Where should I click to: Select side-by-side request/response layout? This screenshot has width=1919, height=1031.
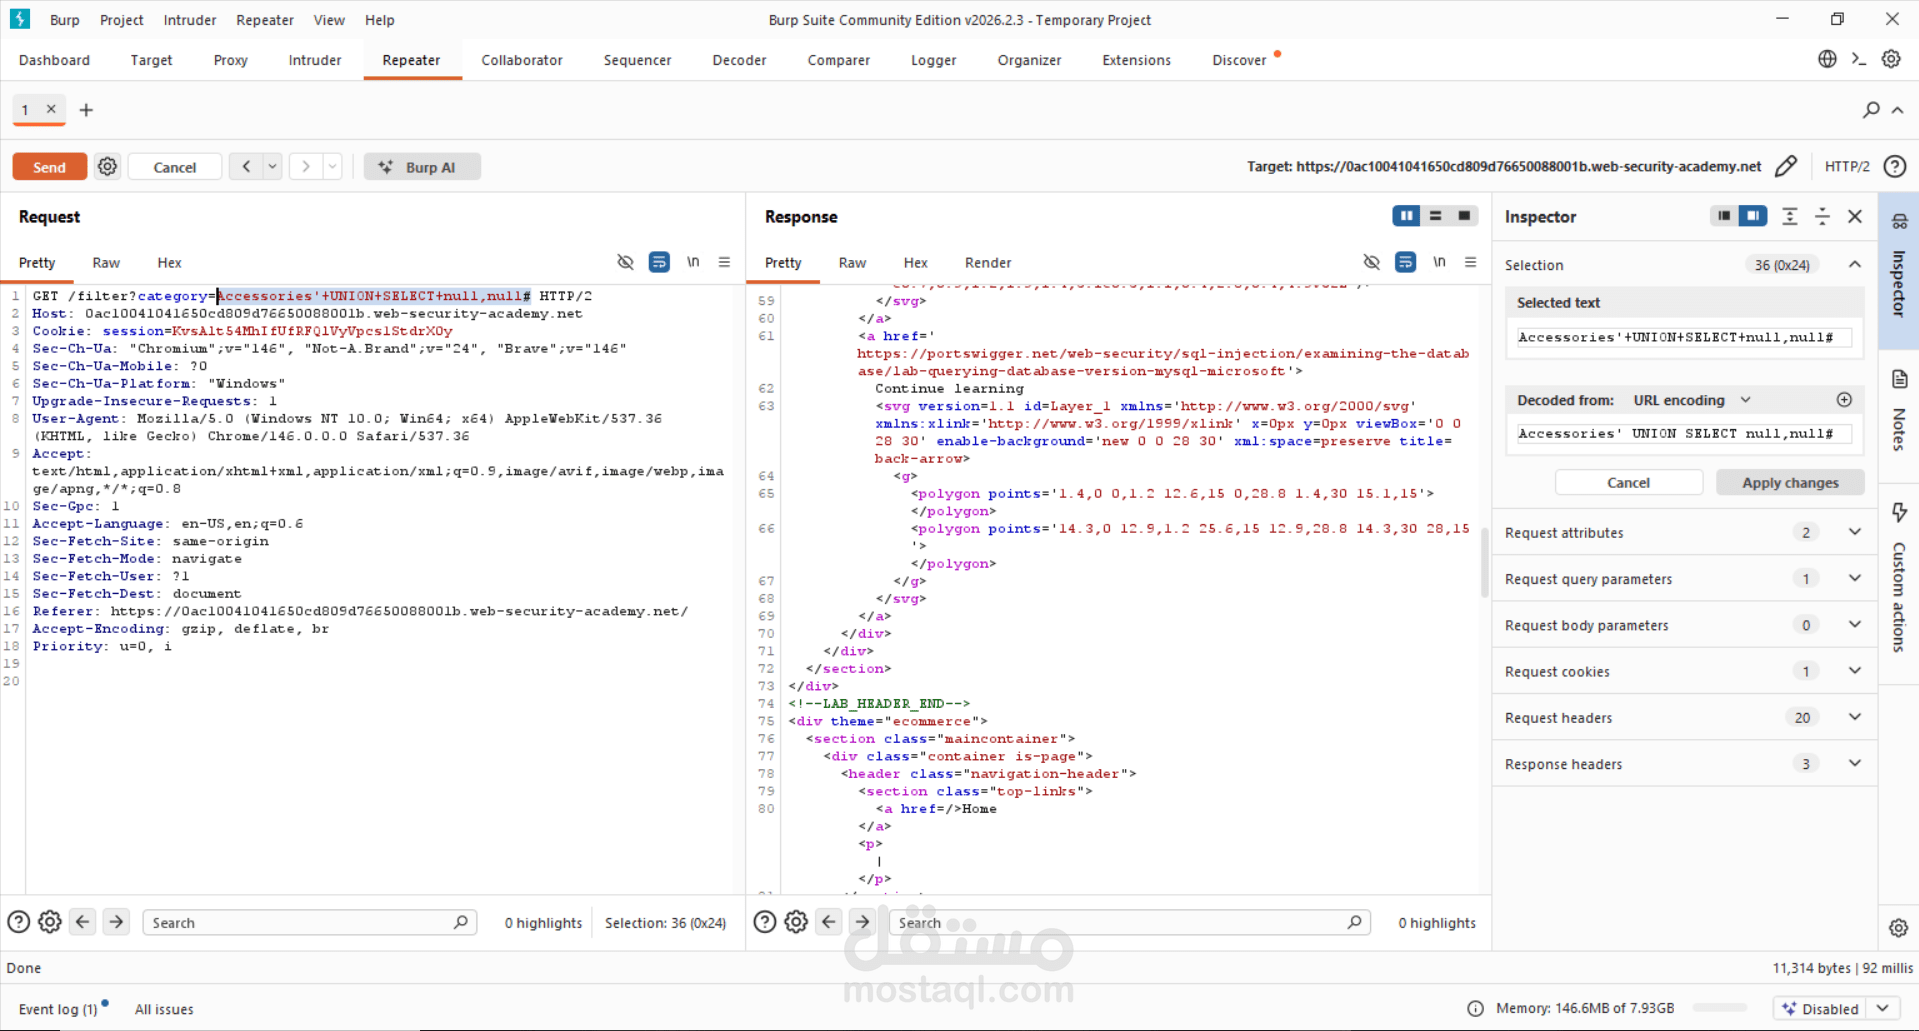coord(1406,216)
